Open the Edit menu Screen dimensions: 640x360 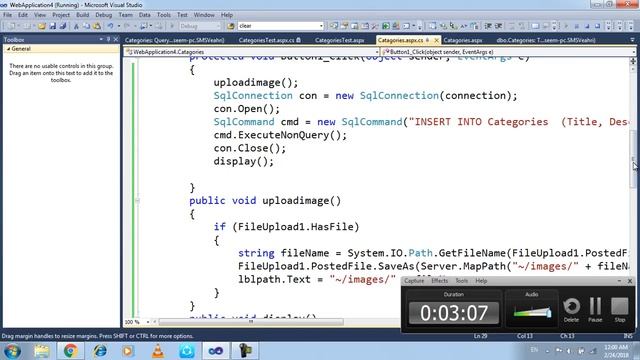(x=23, y=15)
